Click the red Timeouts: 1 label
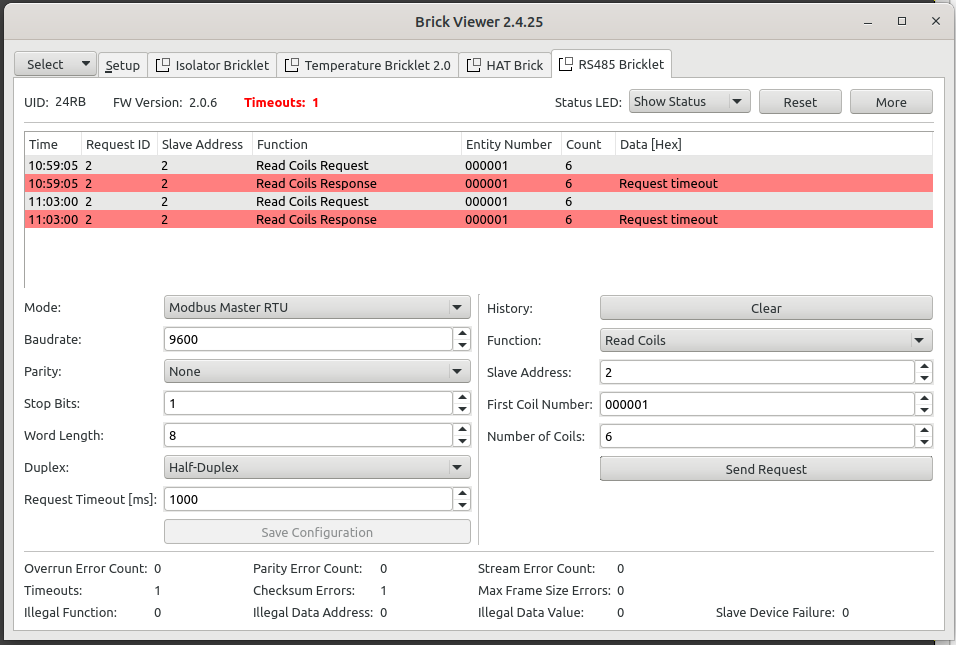Viewport: 956px width, 645px height. [x=281, y=102]
